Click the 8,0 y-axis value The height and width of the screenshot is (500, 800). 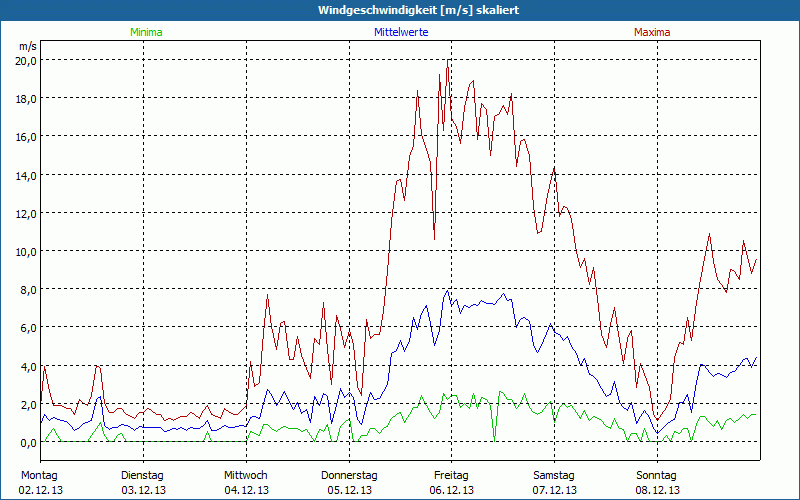(25, 290)
